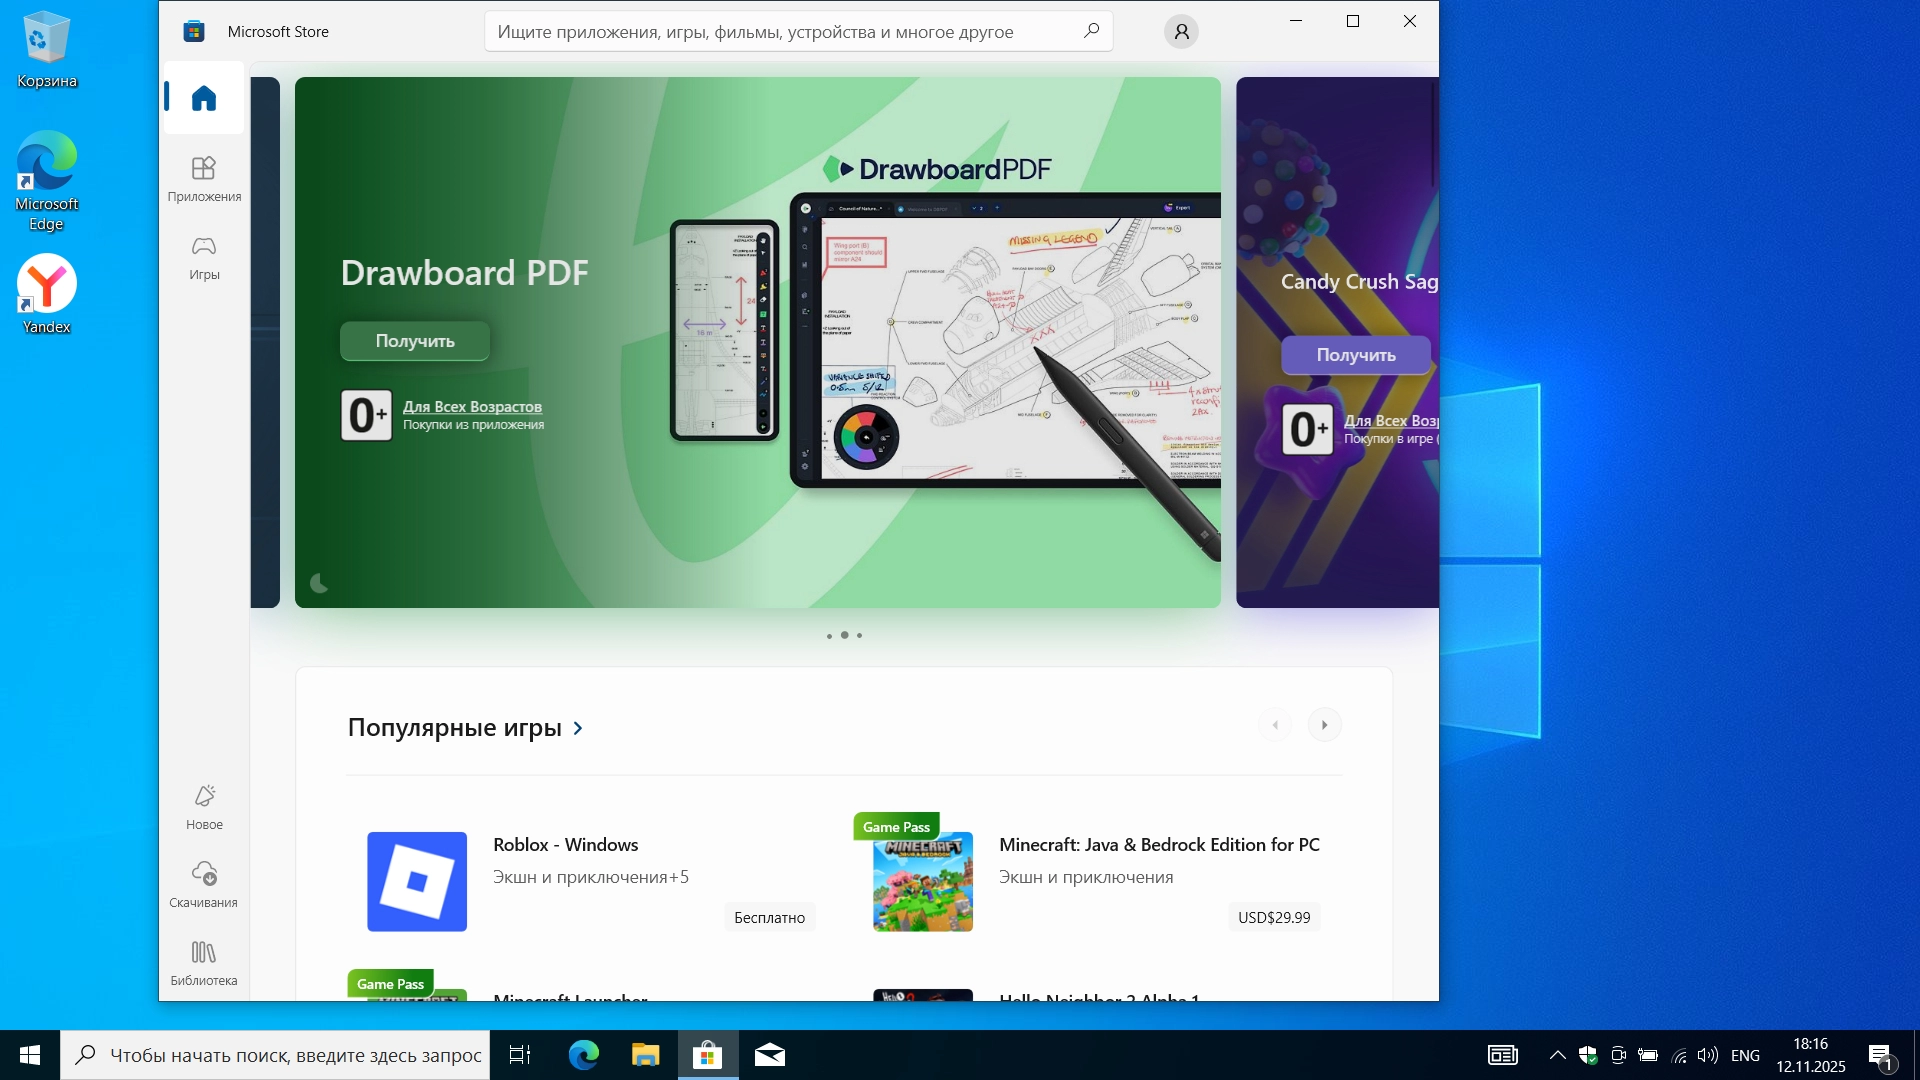This screenshot has height=1080, width=1920.
Task: Click the search magnifier icon
Action: point(1091,31)
